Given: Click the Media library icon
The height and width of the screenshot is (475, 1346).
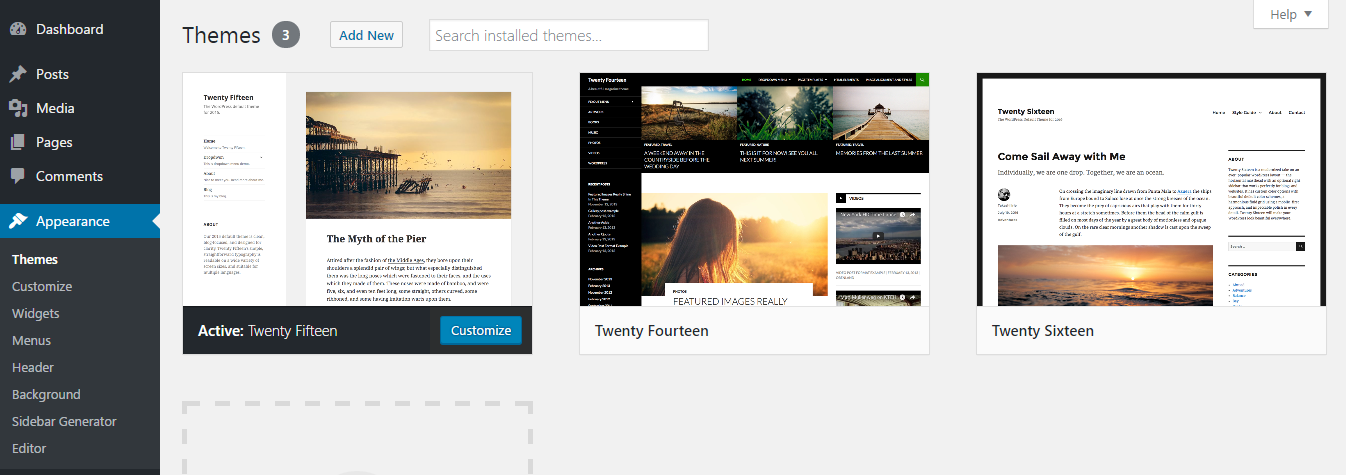Looking at the screenshot, I should point(18,108).
